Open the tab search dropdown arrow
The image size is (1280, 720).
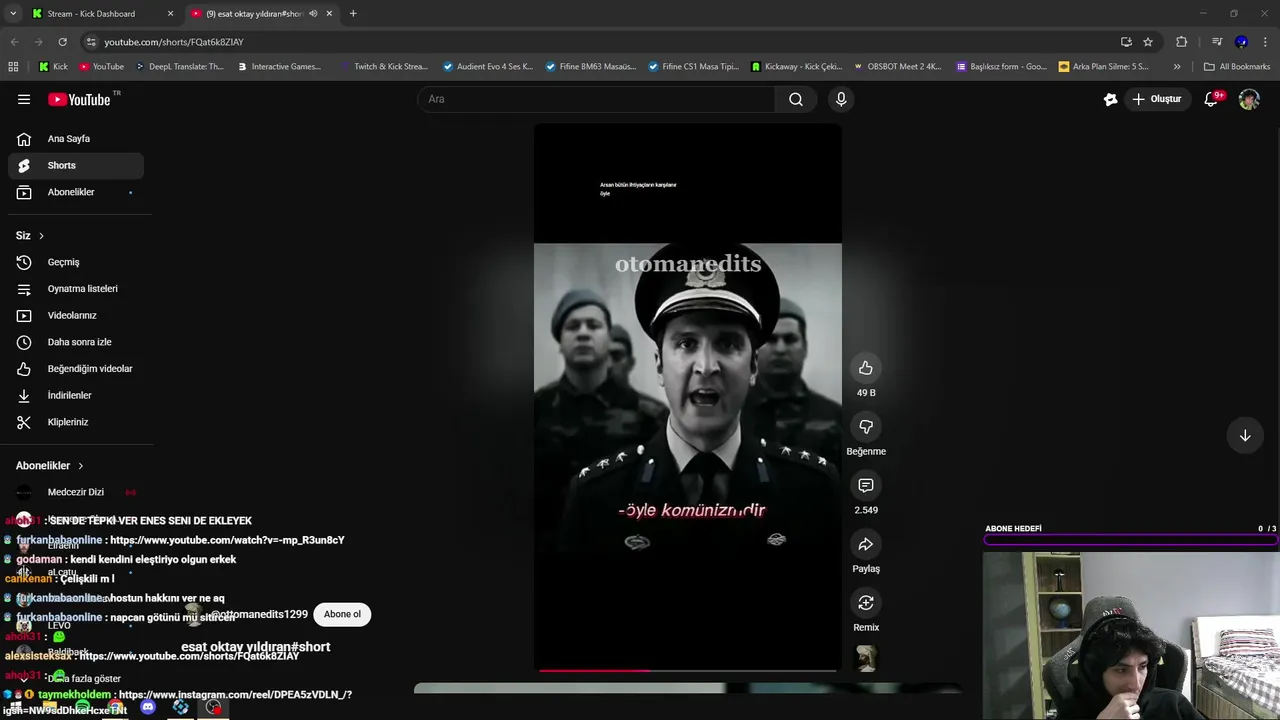point(13,14)
